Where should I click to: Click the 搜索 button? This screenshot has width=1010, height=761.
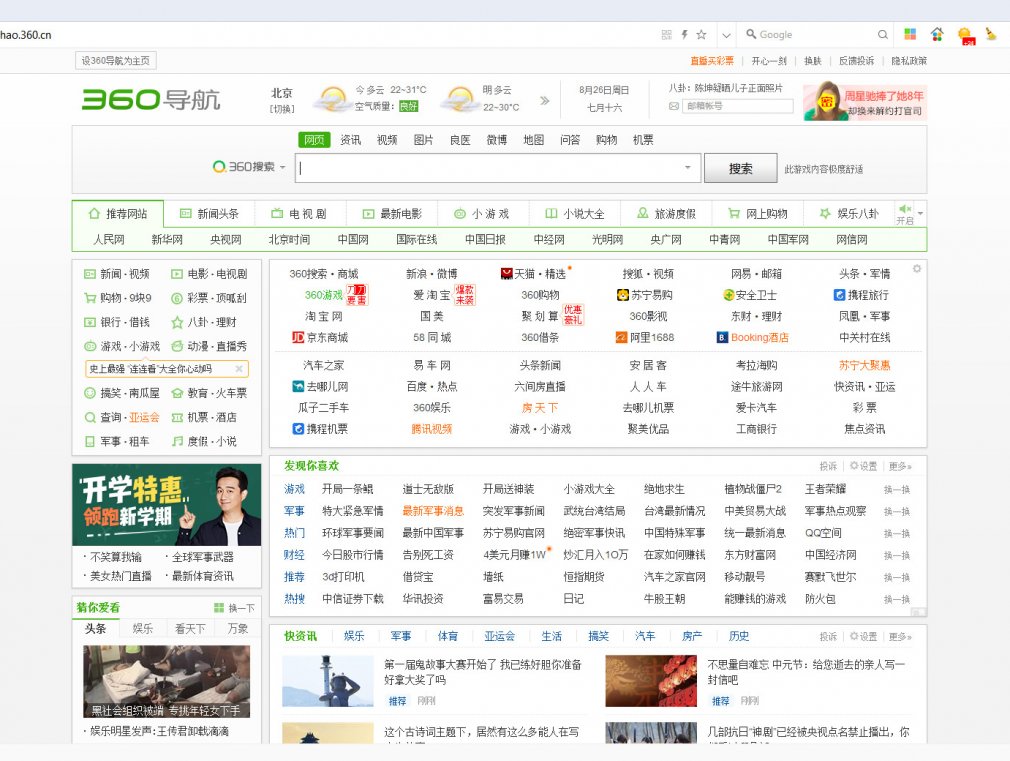click(741, 169)
